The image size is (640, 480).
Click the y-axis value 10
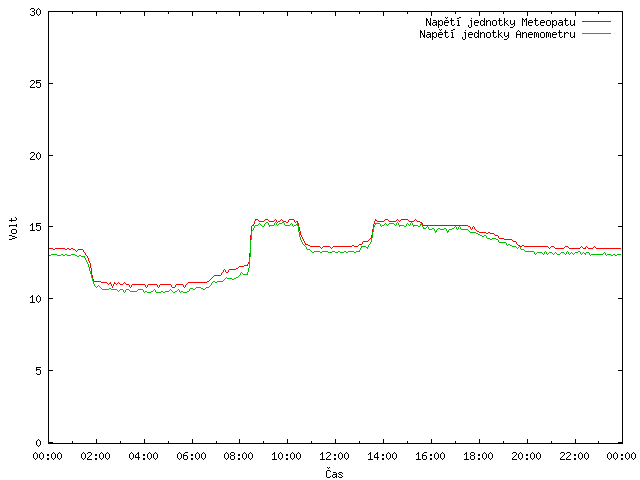coord(36,299)
